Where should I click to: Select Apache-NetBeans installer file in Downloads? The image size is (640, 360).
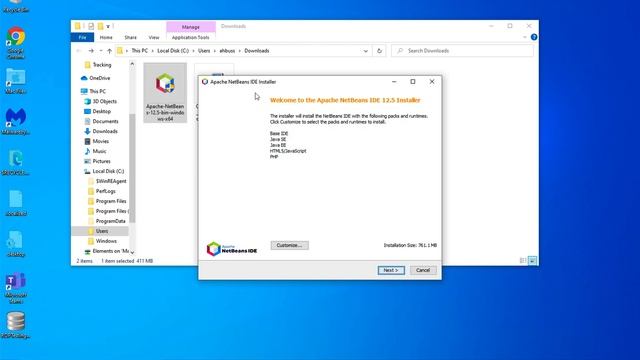[x=165, y=93]
